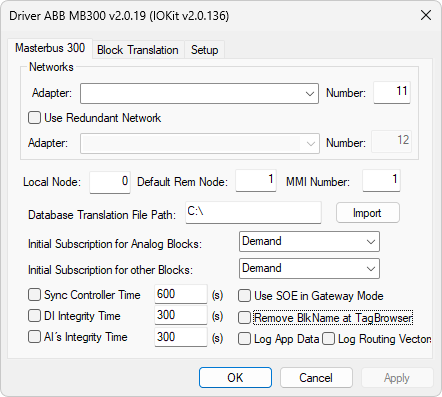This screenshot has height=397, width=442.
Task: Open the primary network Adapter dropdown
Action: 199,93
